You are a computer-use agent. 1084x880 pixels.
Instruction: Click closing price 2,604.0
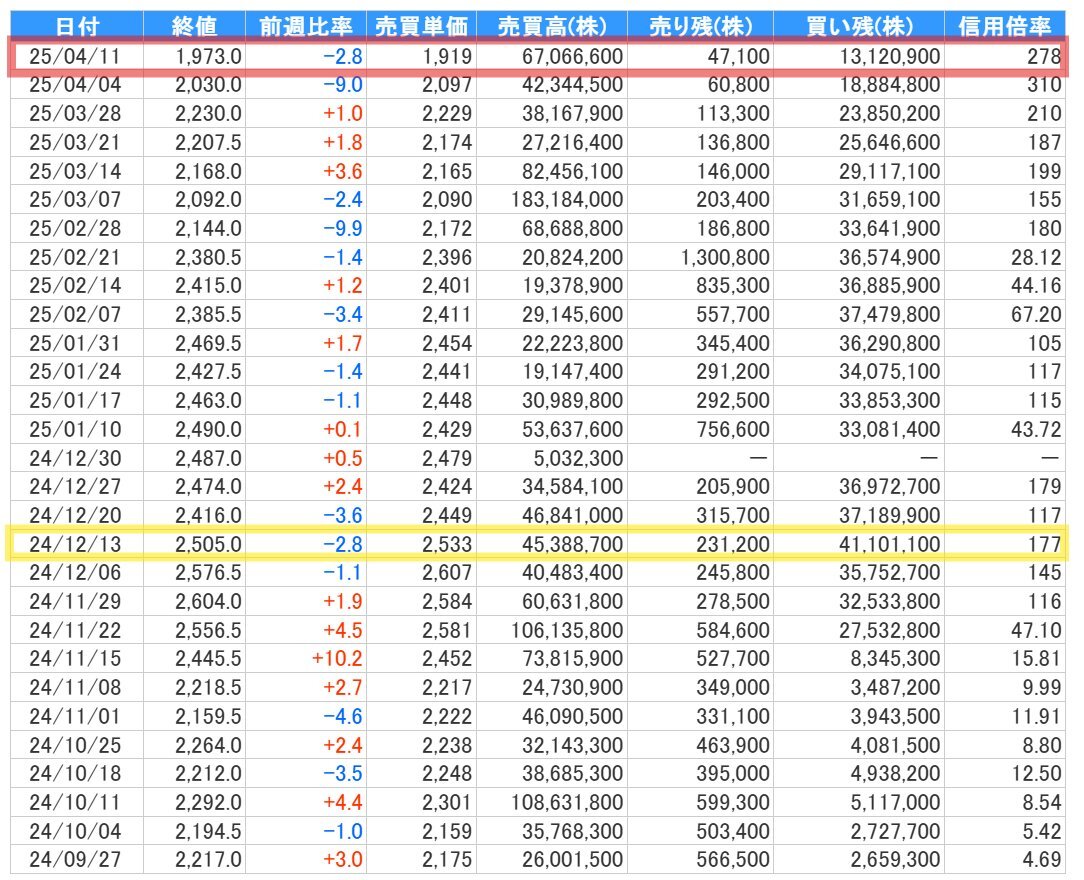[x=208, y=602]
